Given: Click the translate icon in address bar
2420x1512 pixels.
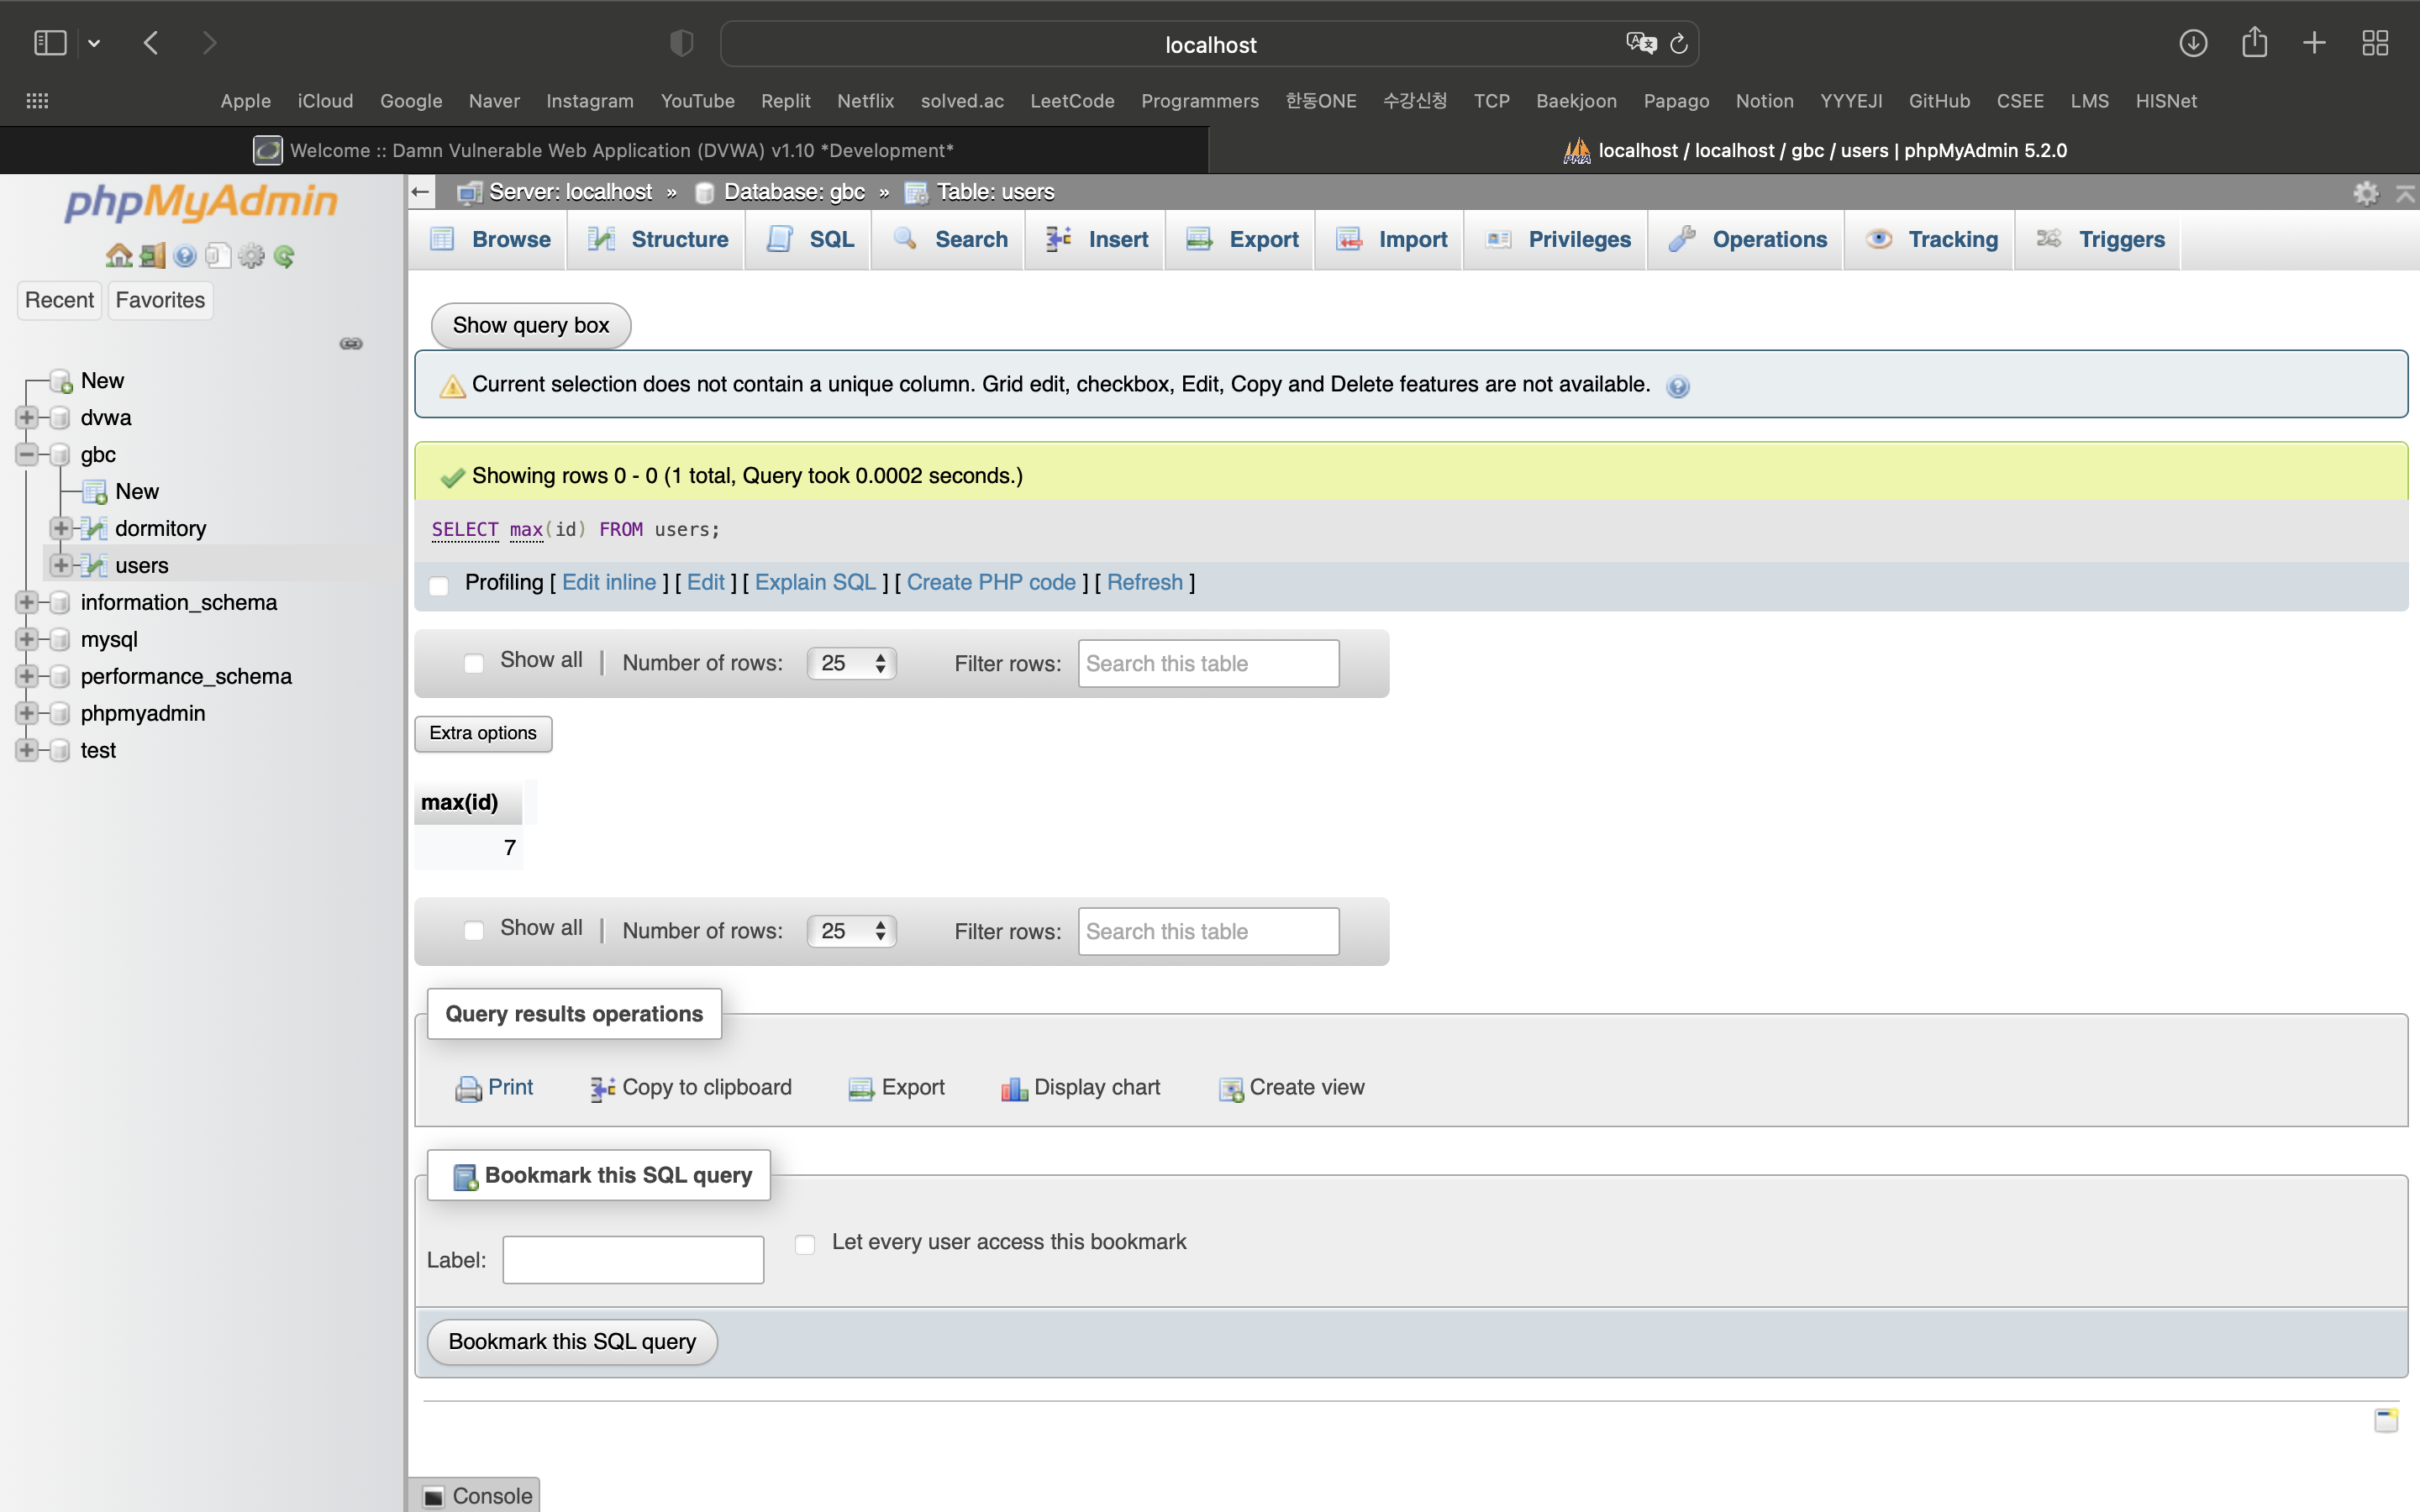Looking at the screenshot, I should coord(1641,43).
